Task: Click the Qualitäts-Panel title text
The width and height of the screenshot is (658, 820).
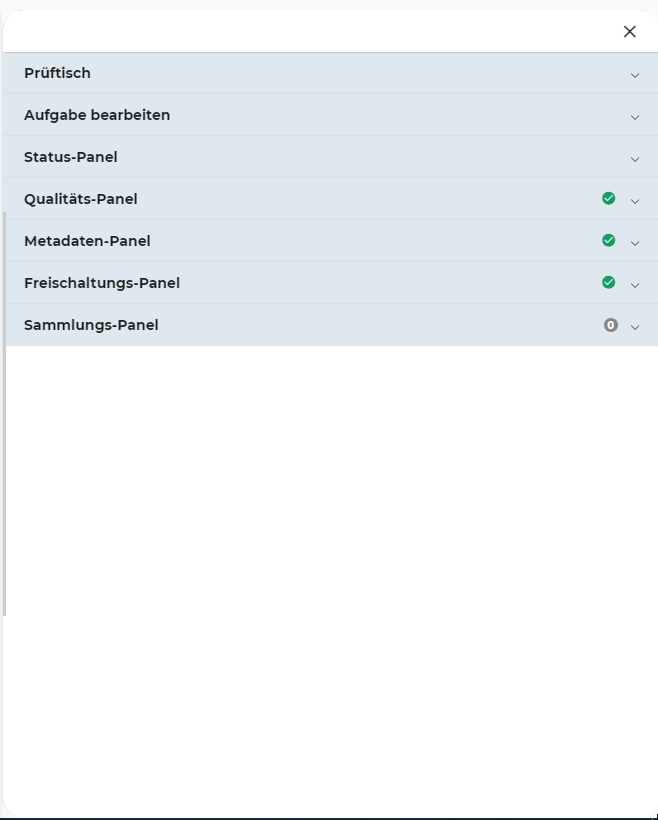Action: [x=81, y=199]
